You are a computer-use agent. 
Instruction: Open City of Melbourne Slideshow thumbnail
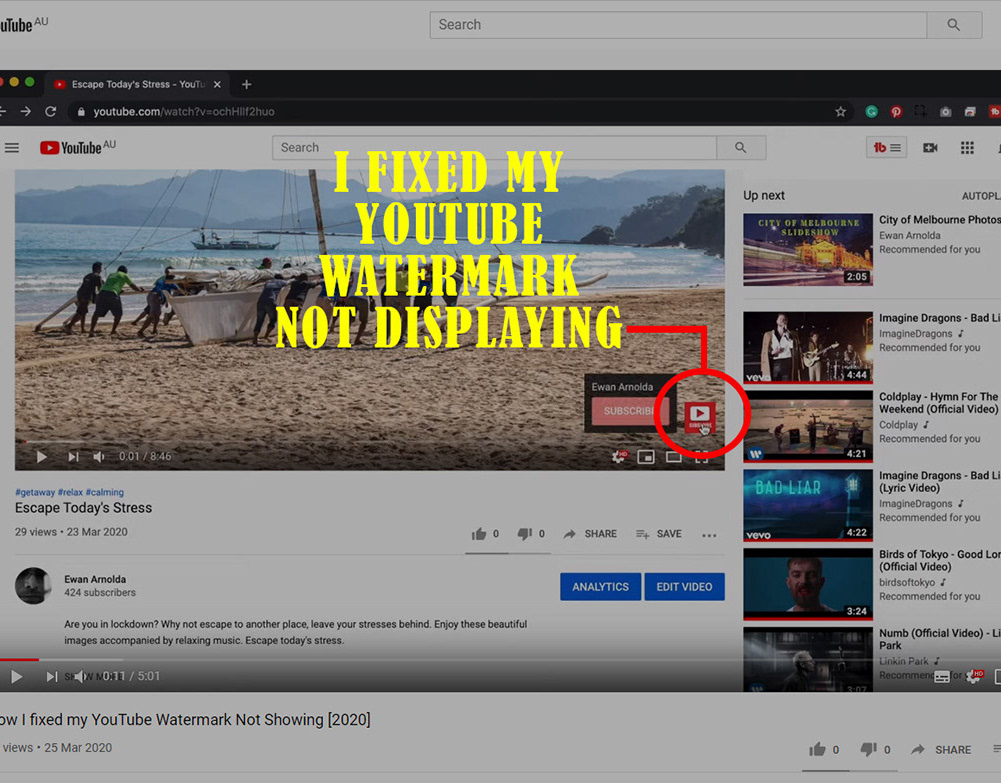[808, 250]
